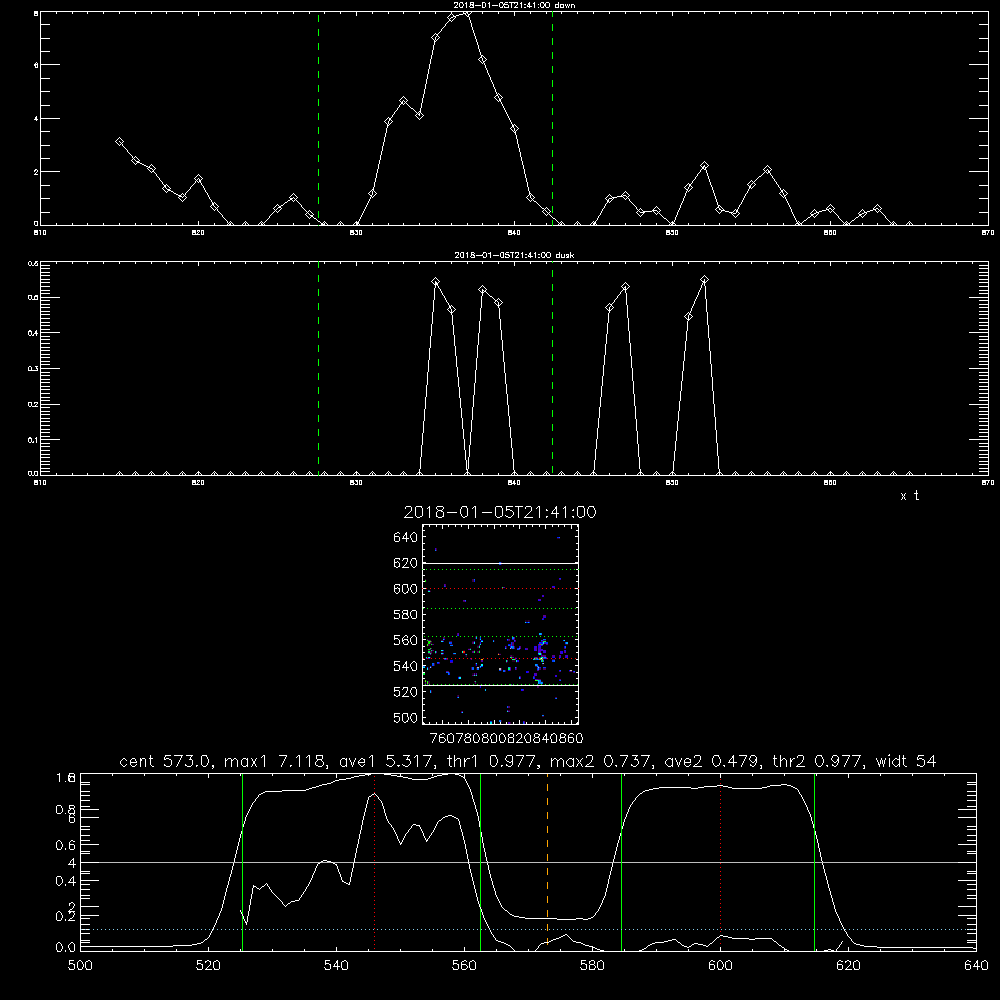Click the green solid line near 615 in bottom plot
The image size is (1000, 1000).
(x=814, y=861)
